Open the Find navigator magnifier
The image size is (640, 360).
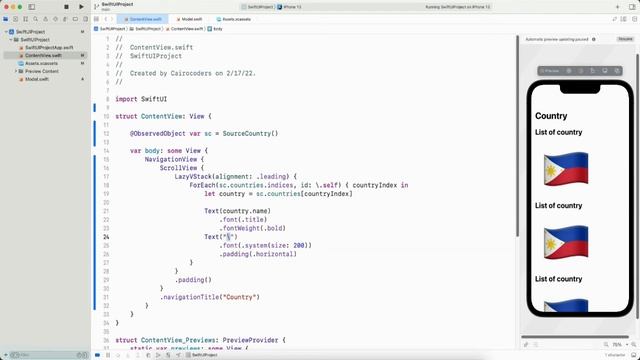tap(36, 19)
